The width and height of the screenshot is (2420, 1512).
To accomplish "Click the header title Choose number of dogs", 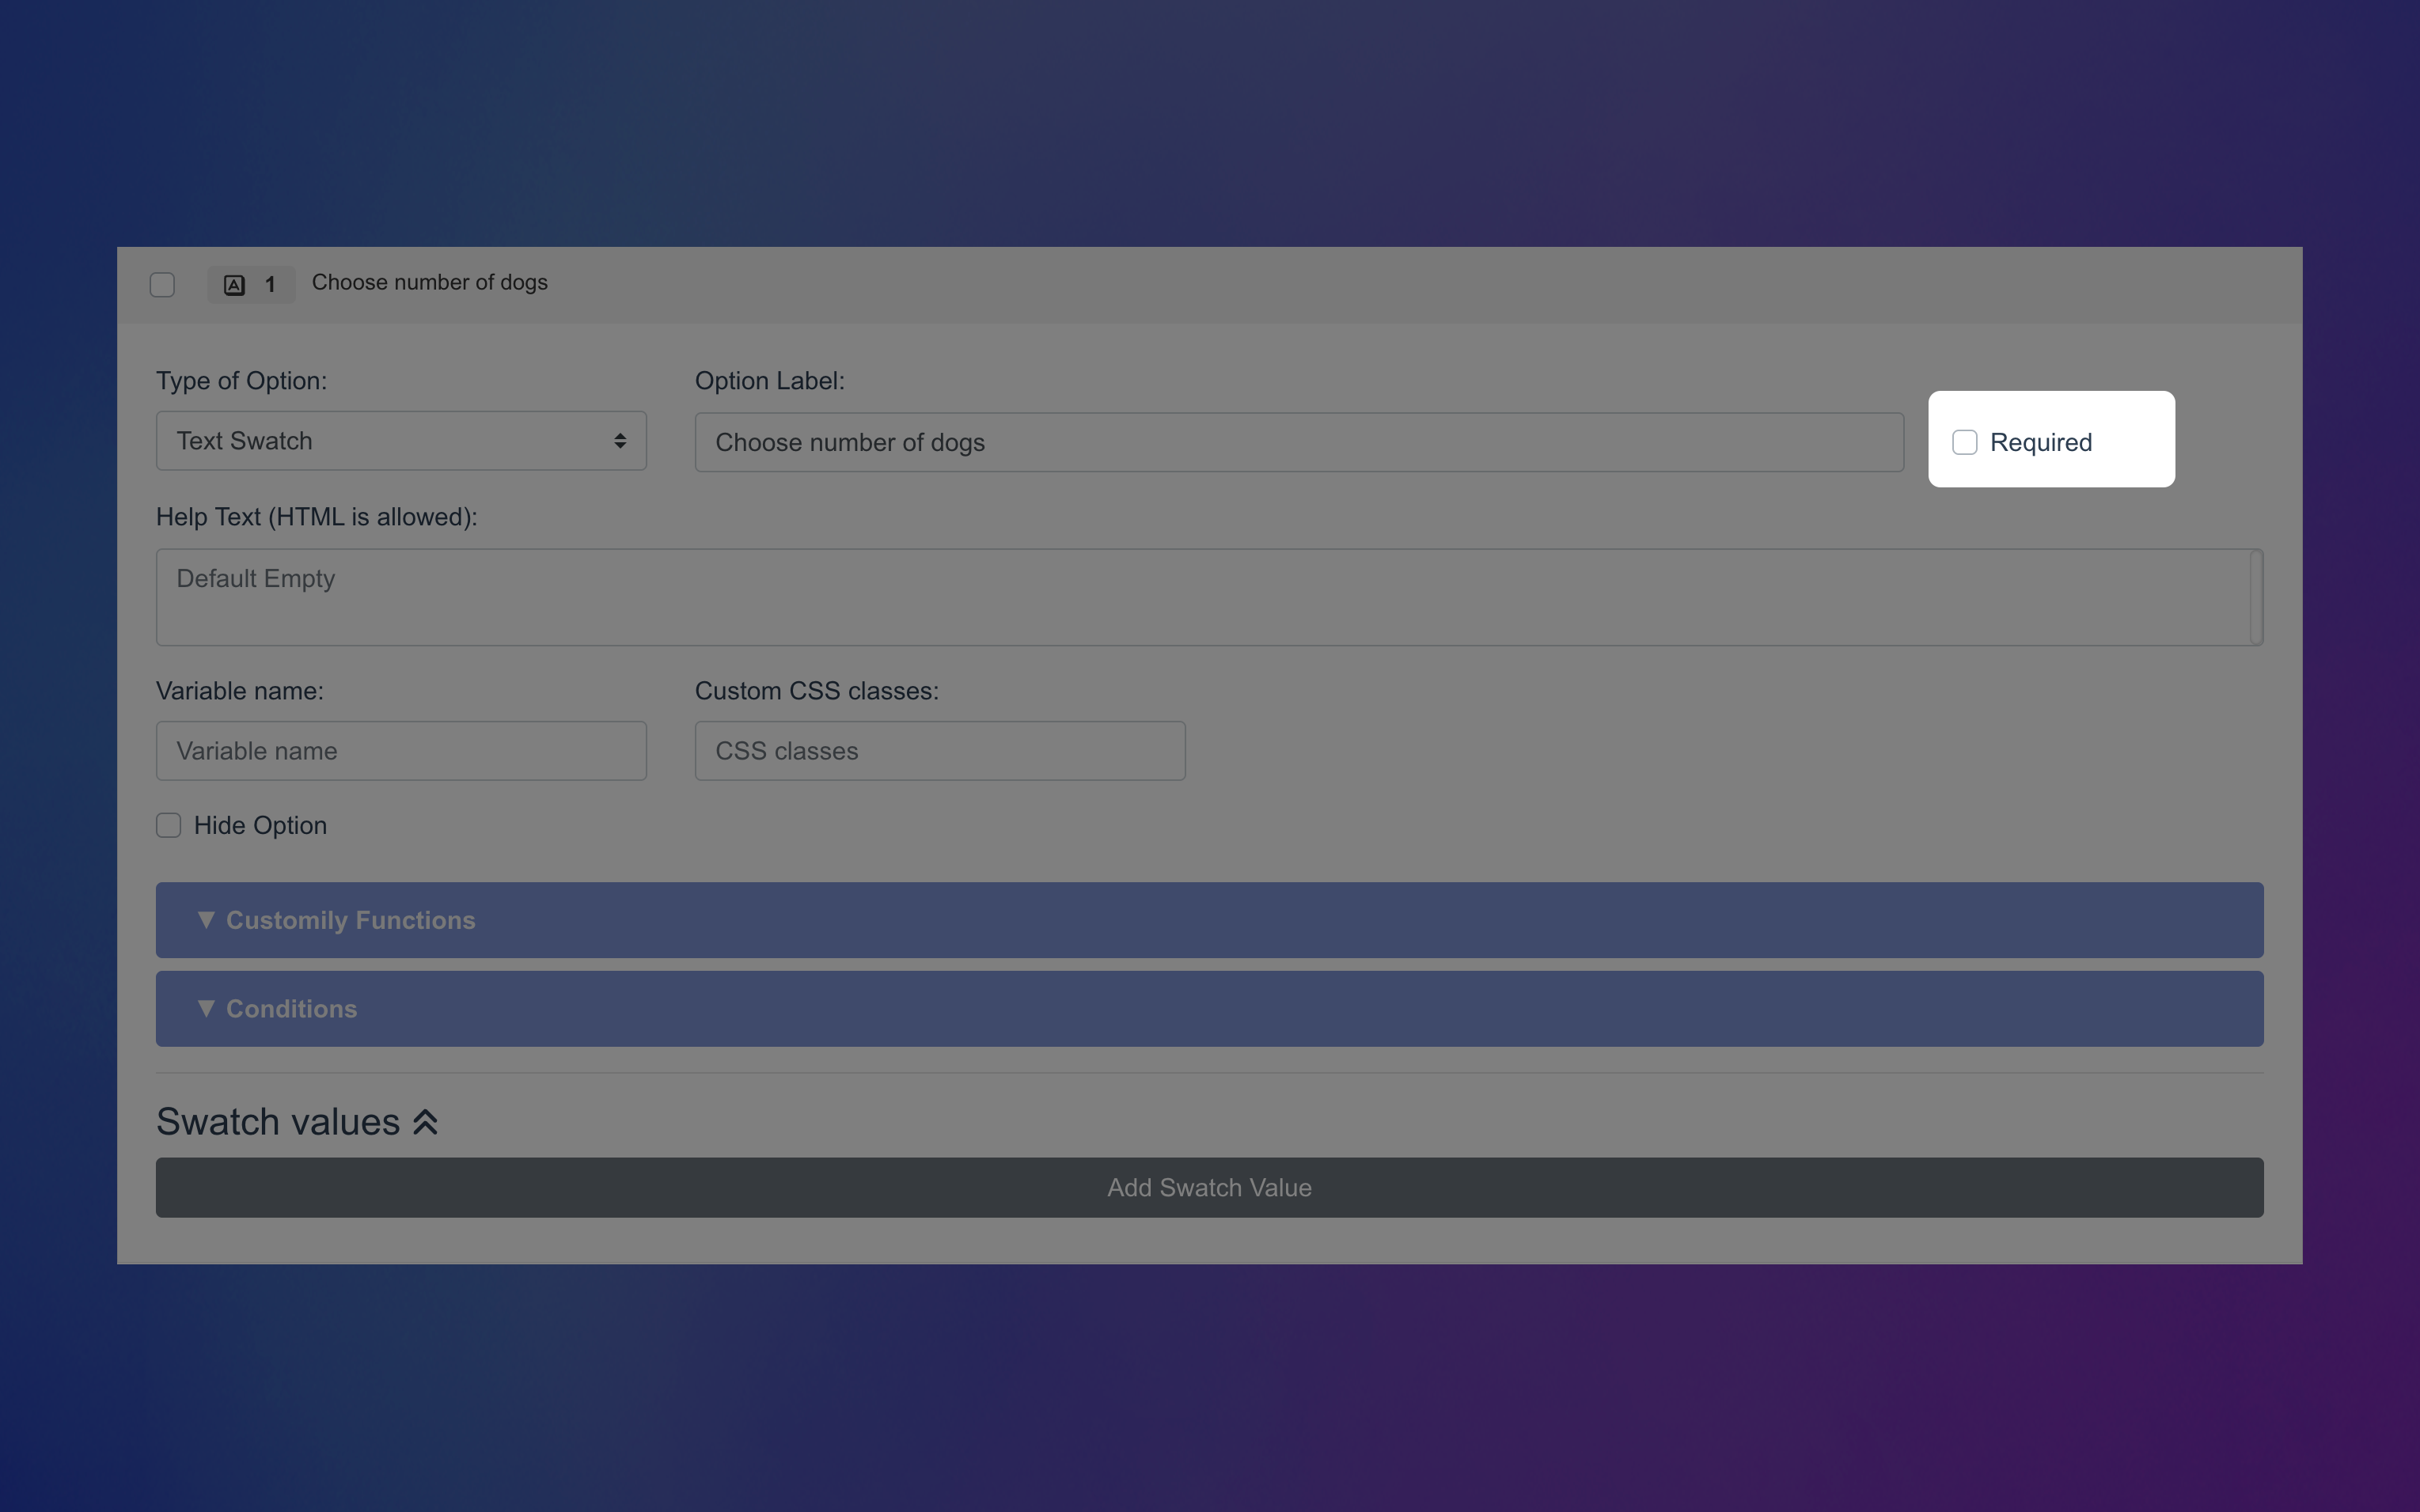I will 430,283.
